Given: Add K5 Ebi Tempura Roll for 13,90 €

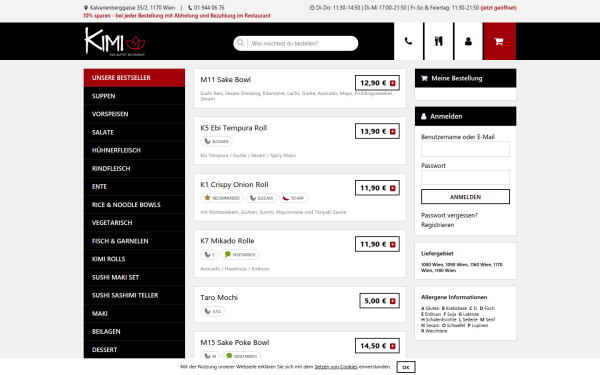Looking at the screenshot, I should click(x=377, y=131).
